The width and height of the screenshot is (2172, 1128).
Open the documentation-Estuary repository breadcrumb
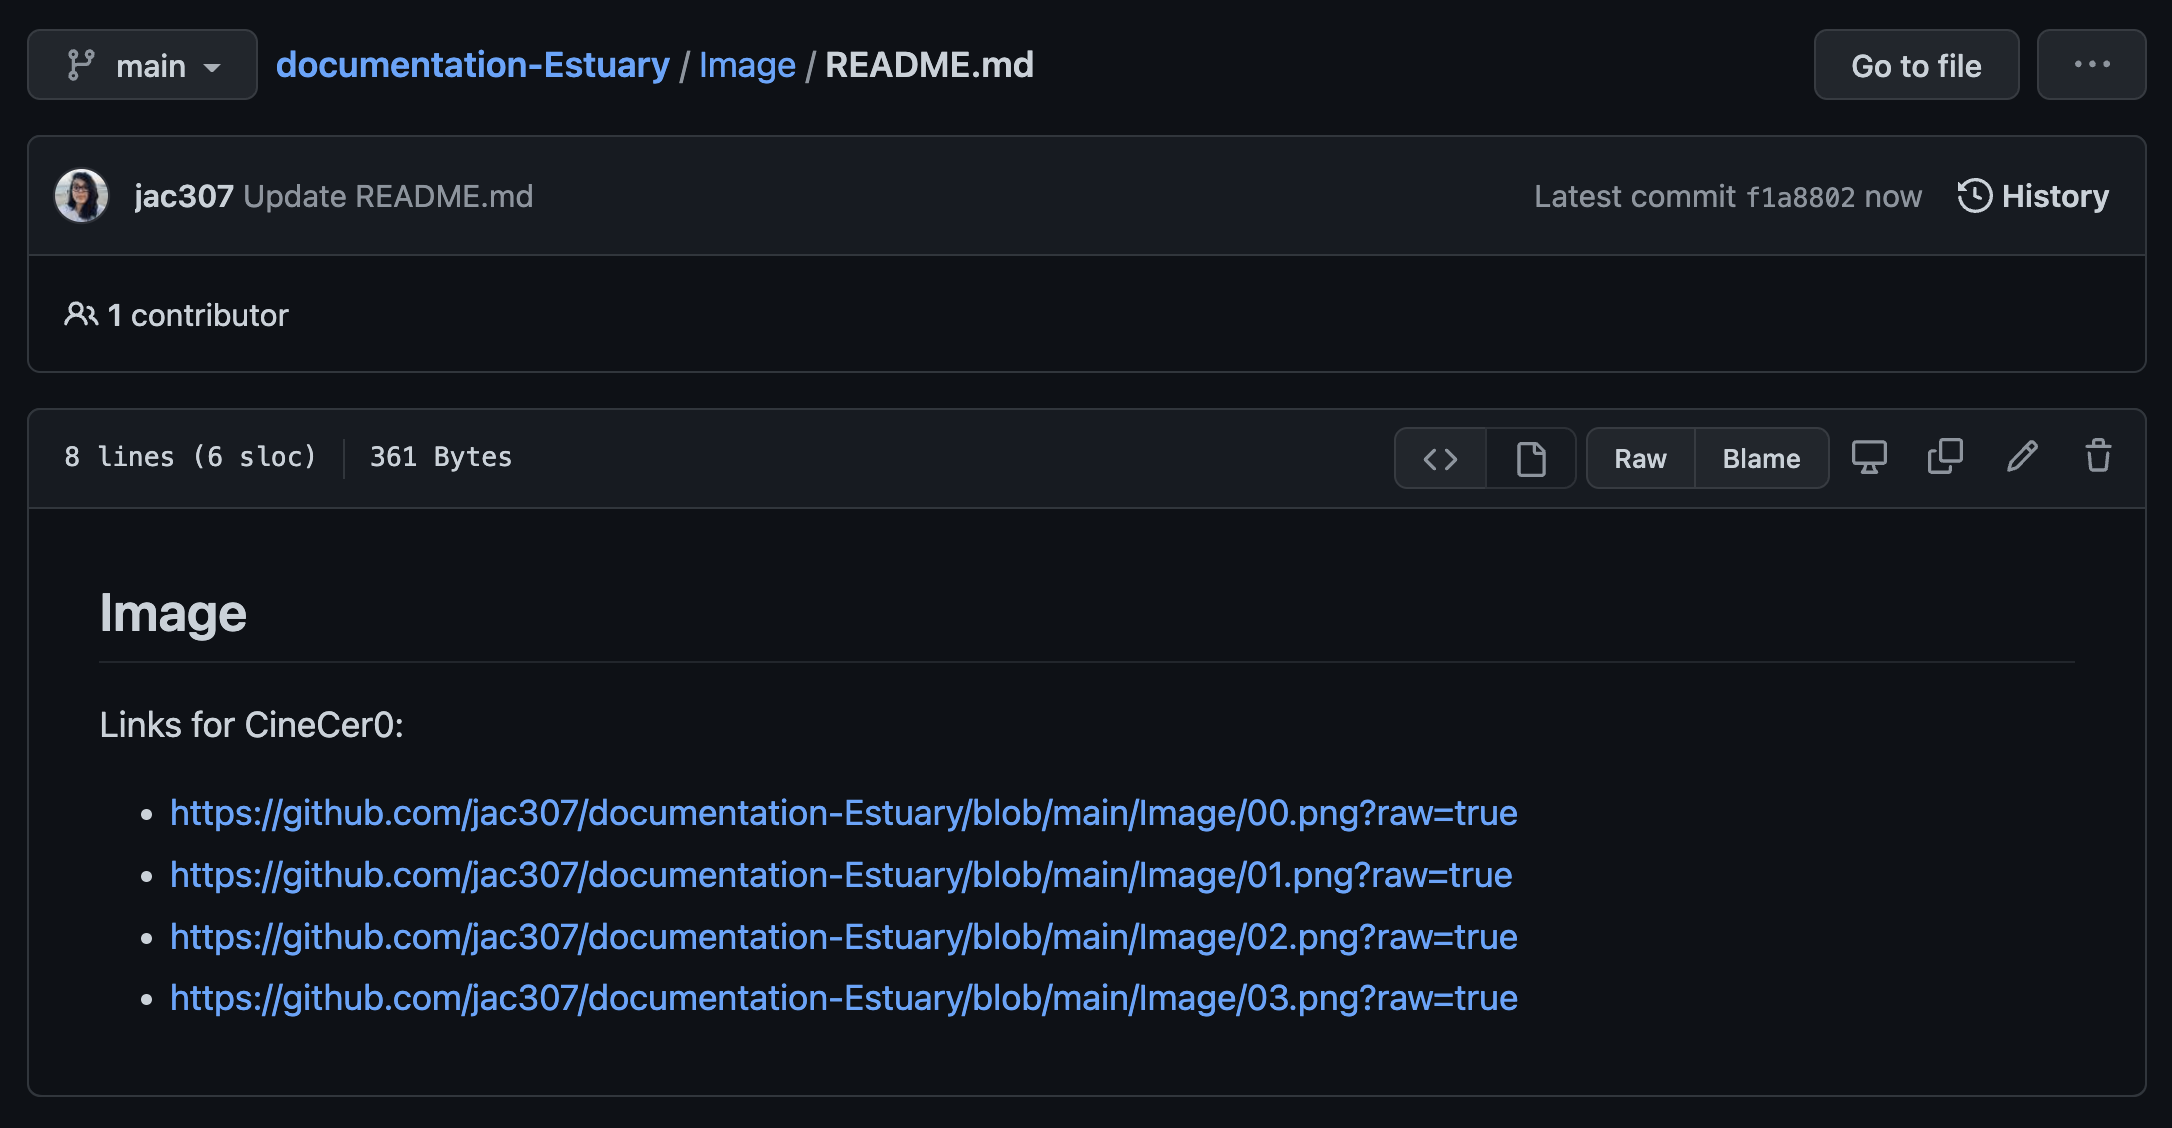pyautogui.click(x=473, y=65)
